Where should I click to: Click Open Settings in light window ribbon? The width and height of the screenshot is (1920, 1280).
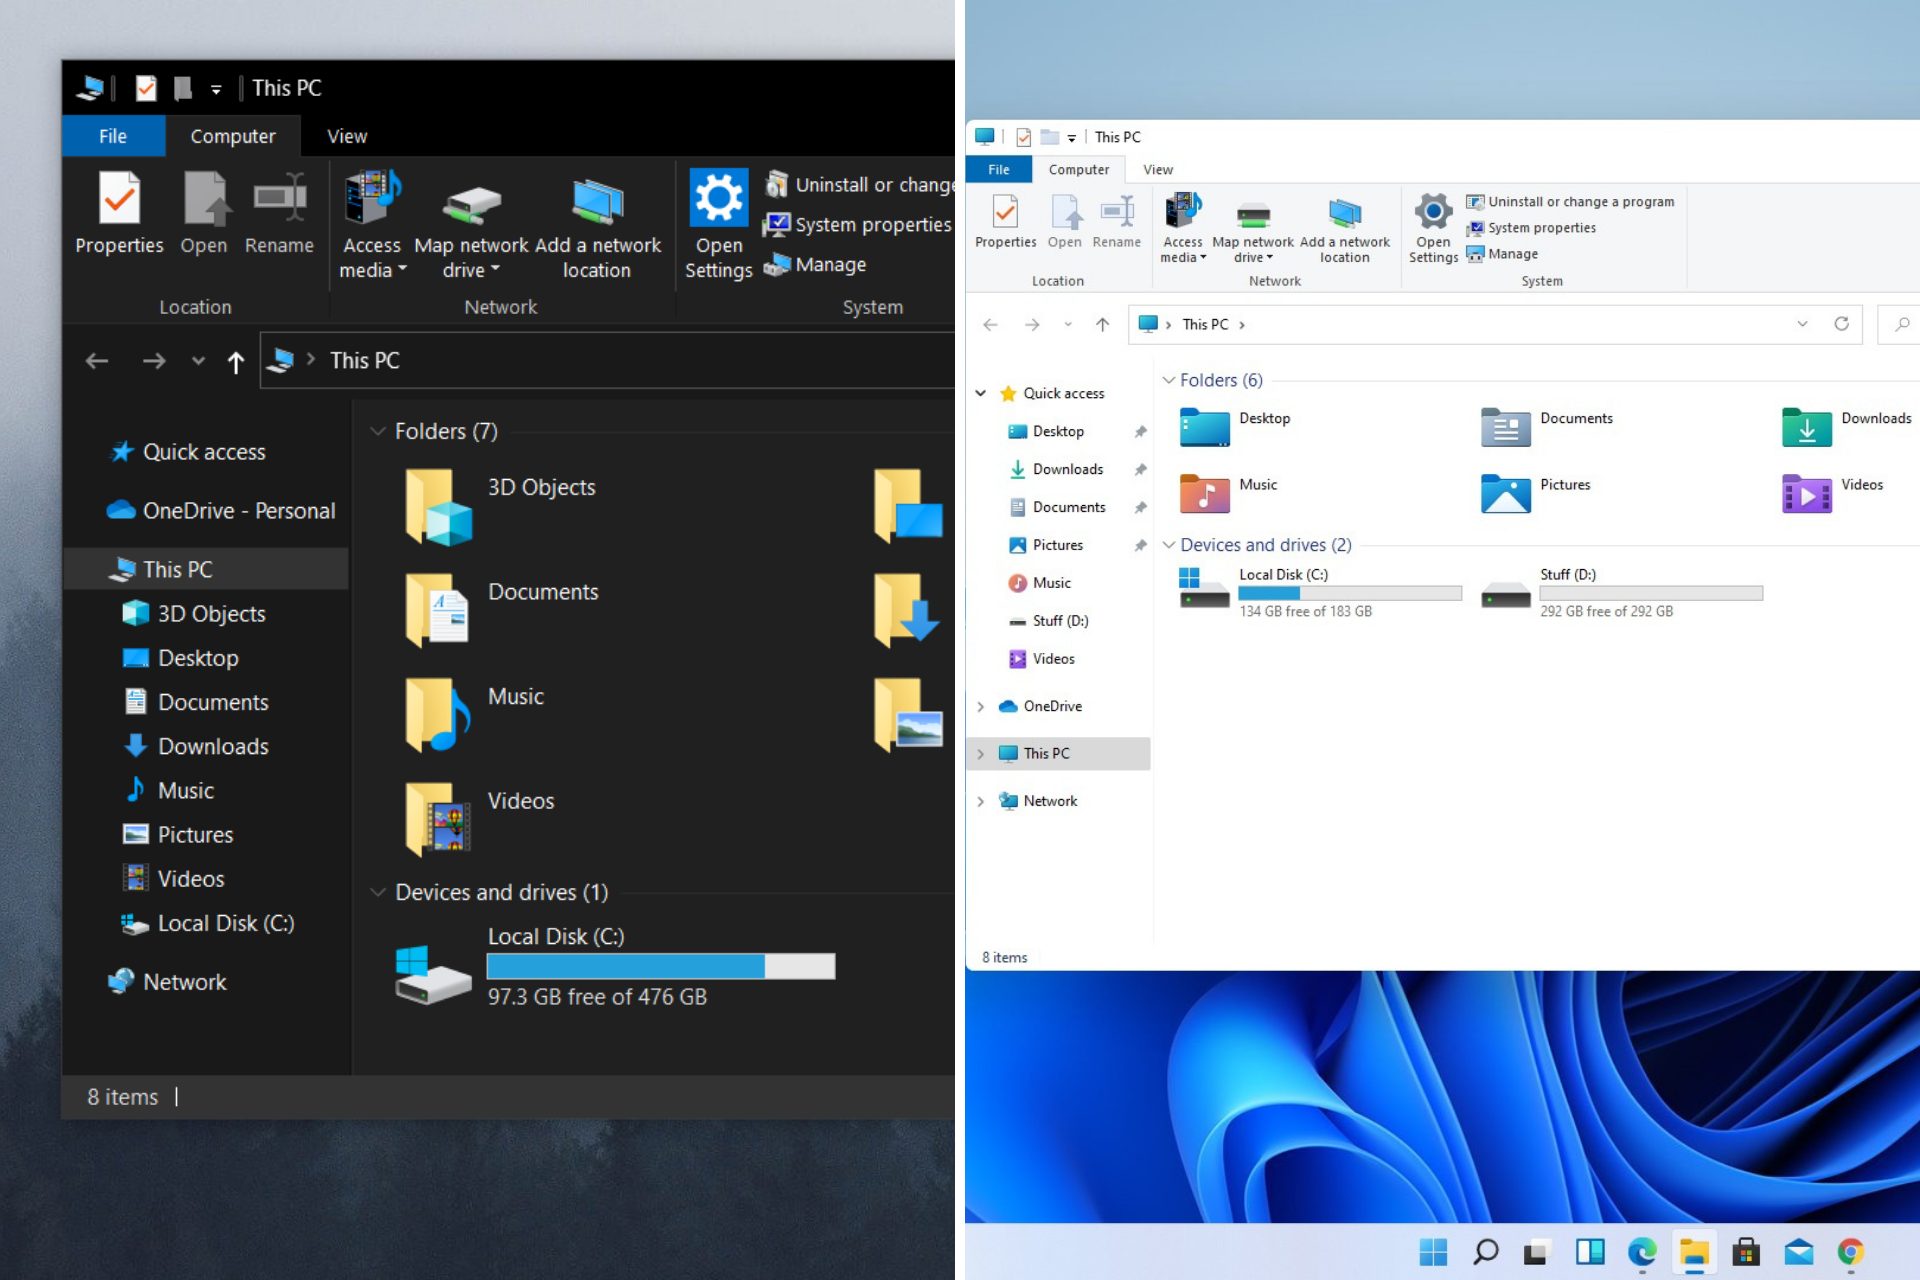point(1433,229)
